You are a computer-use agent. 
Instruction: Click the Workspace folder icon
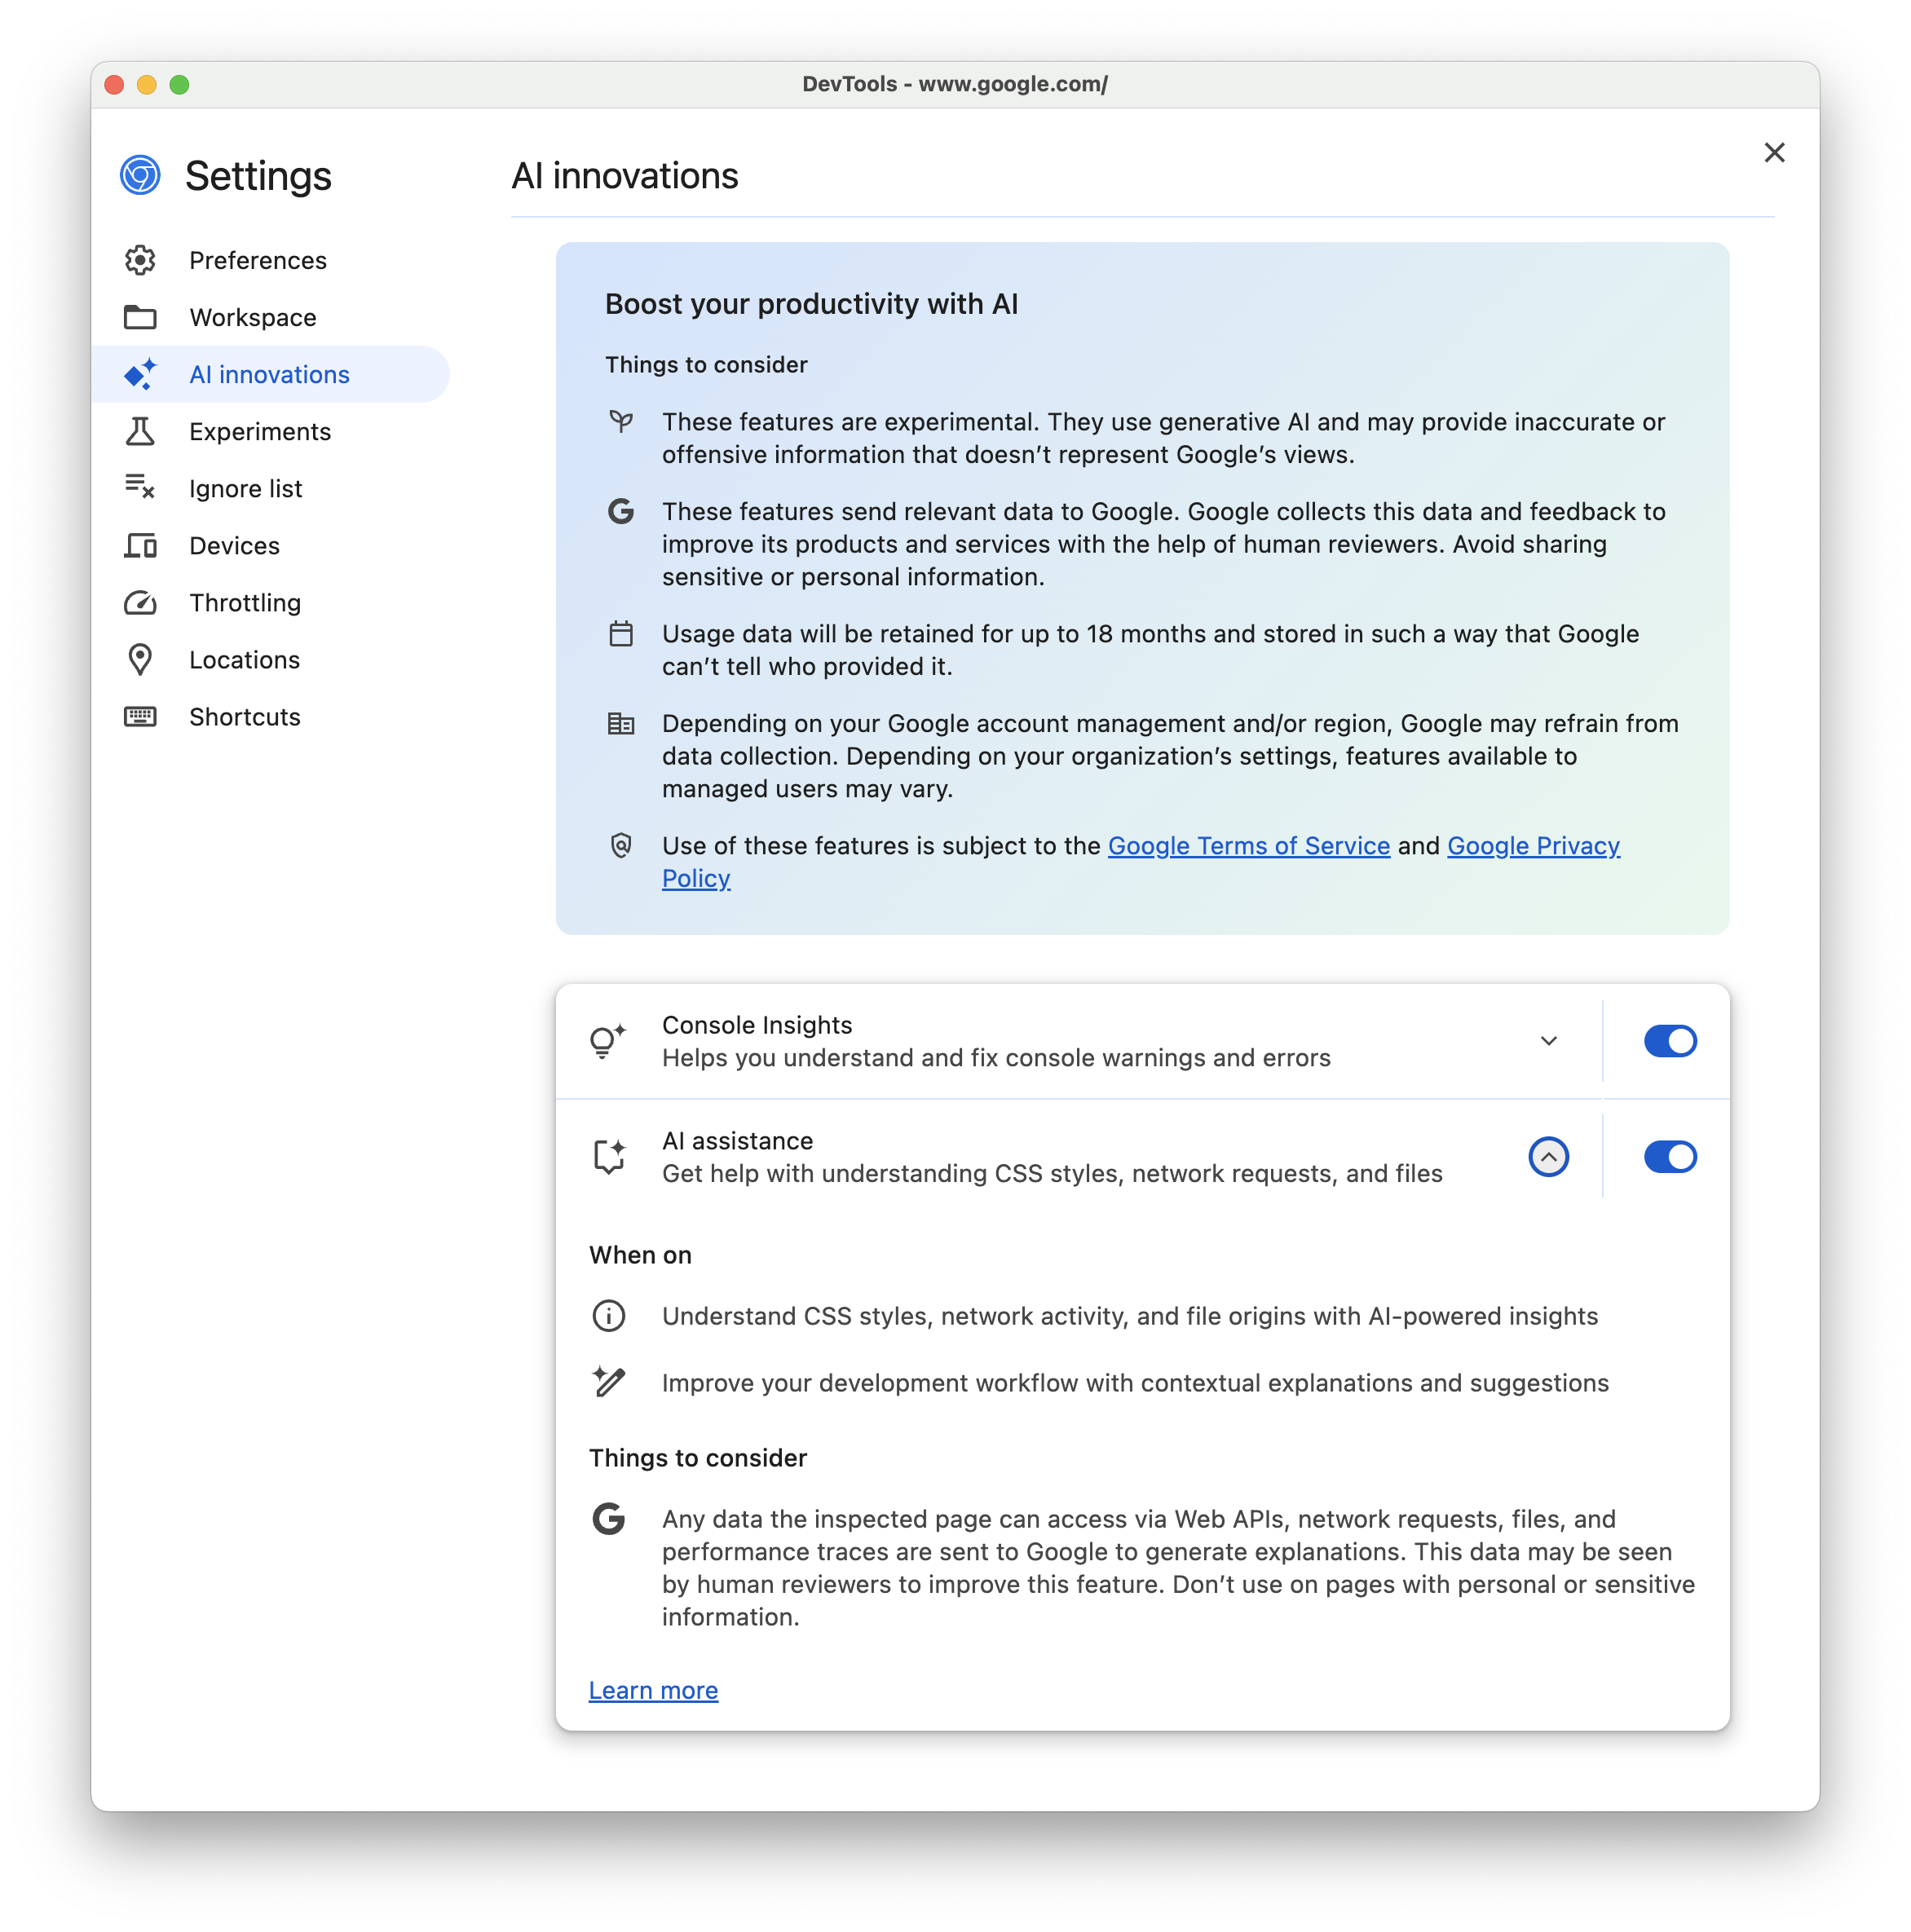[x=142, y=317]
